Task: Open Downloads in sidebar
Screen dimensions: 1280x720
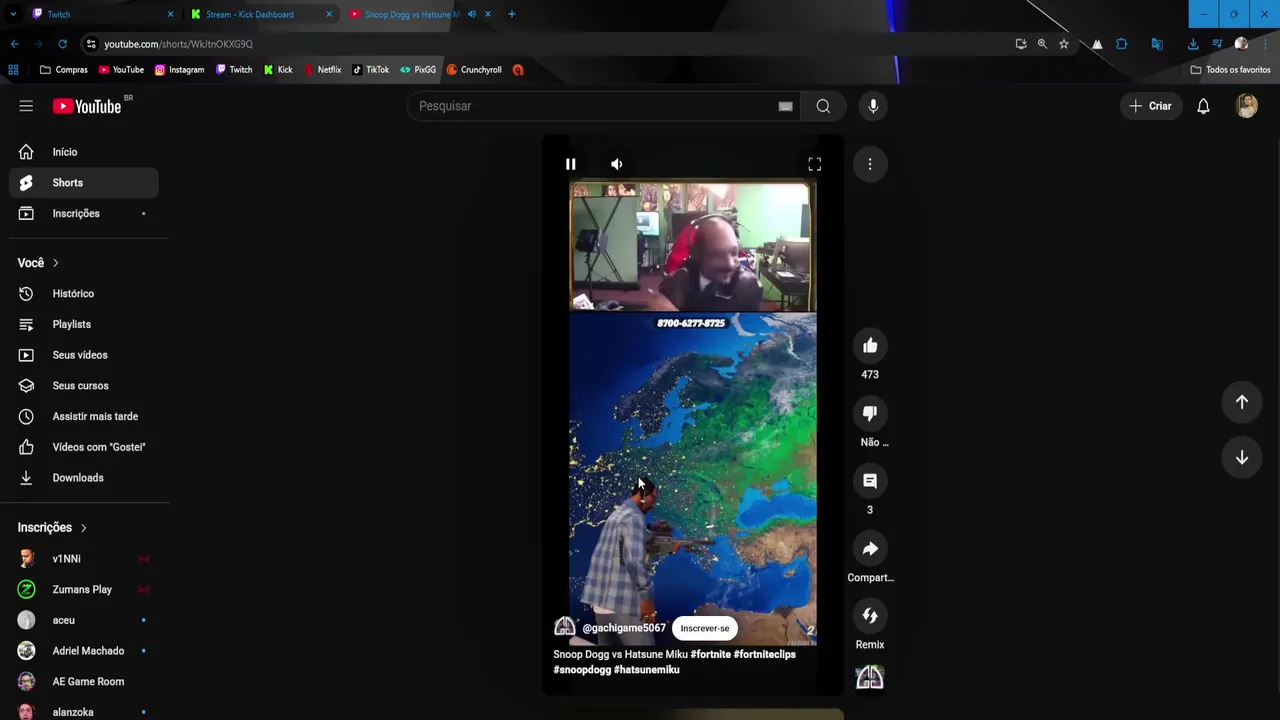Action: [84, 478]
